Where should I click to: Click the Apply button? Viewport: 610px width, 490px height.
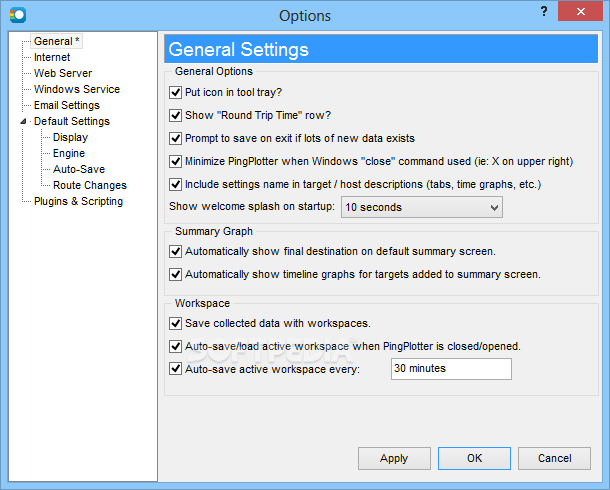[x=394, y=458]
